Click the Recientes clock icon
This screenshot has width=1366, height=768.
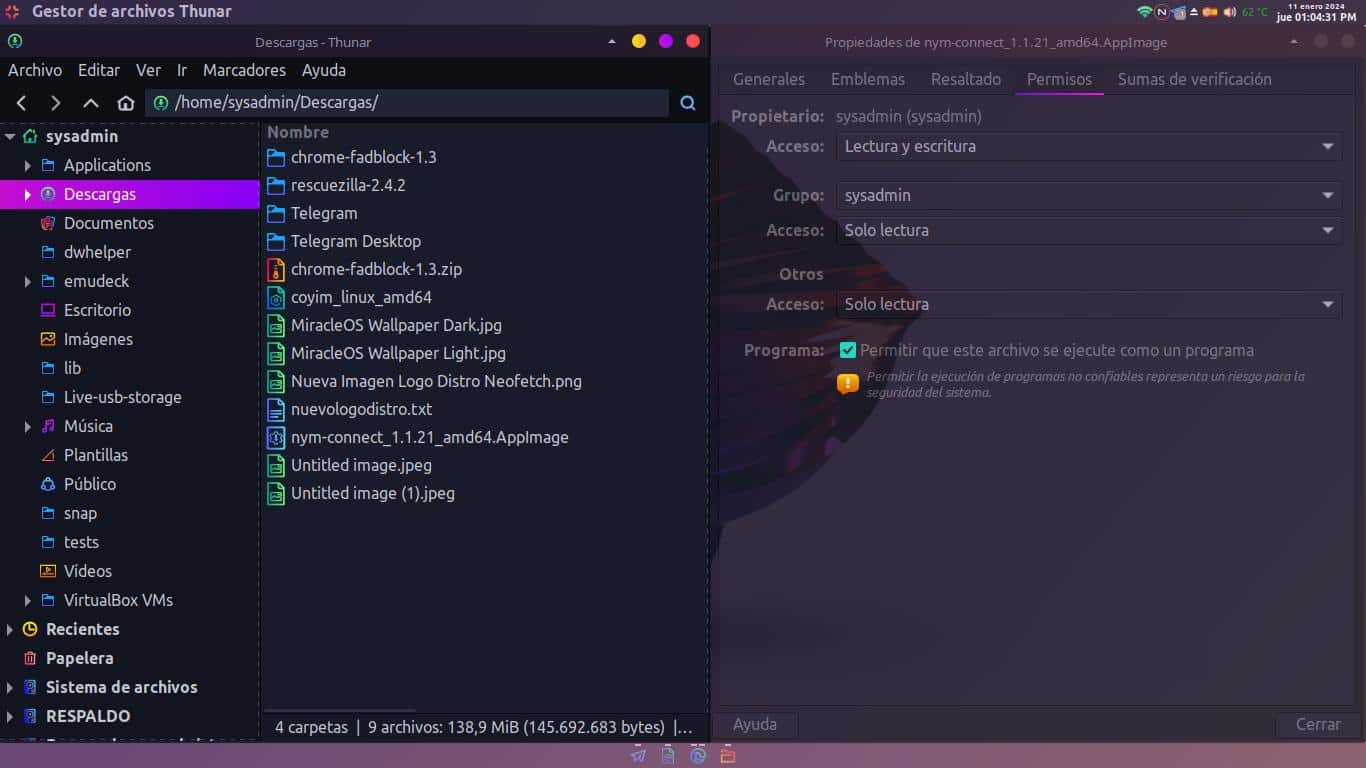pyautogui.click(x=30, y=629)
